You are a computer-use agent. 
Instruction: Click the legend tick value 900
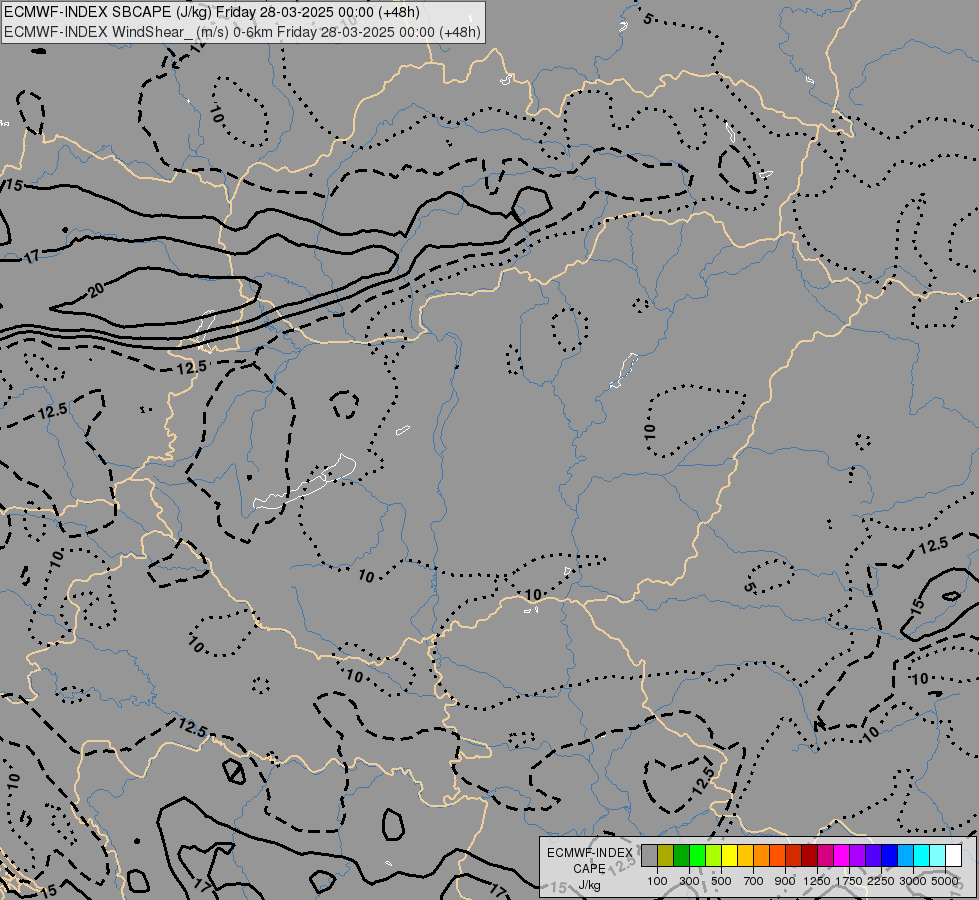[x=785, y=881]
